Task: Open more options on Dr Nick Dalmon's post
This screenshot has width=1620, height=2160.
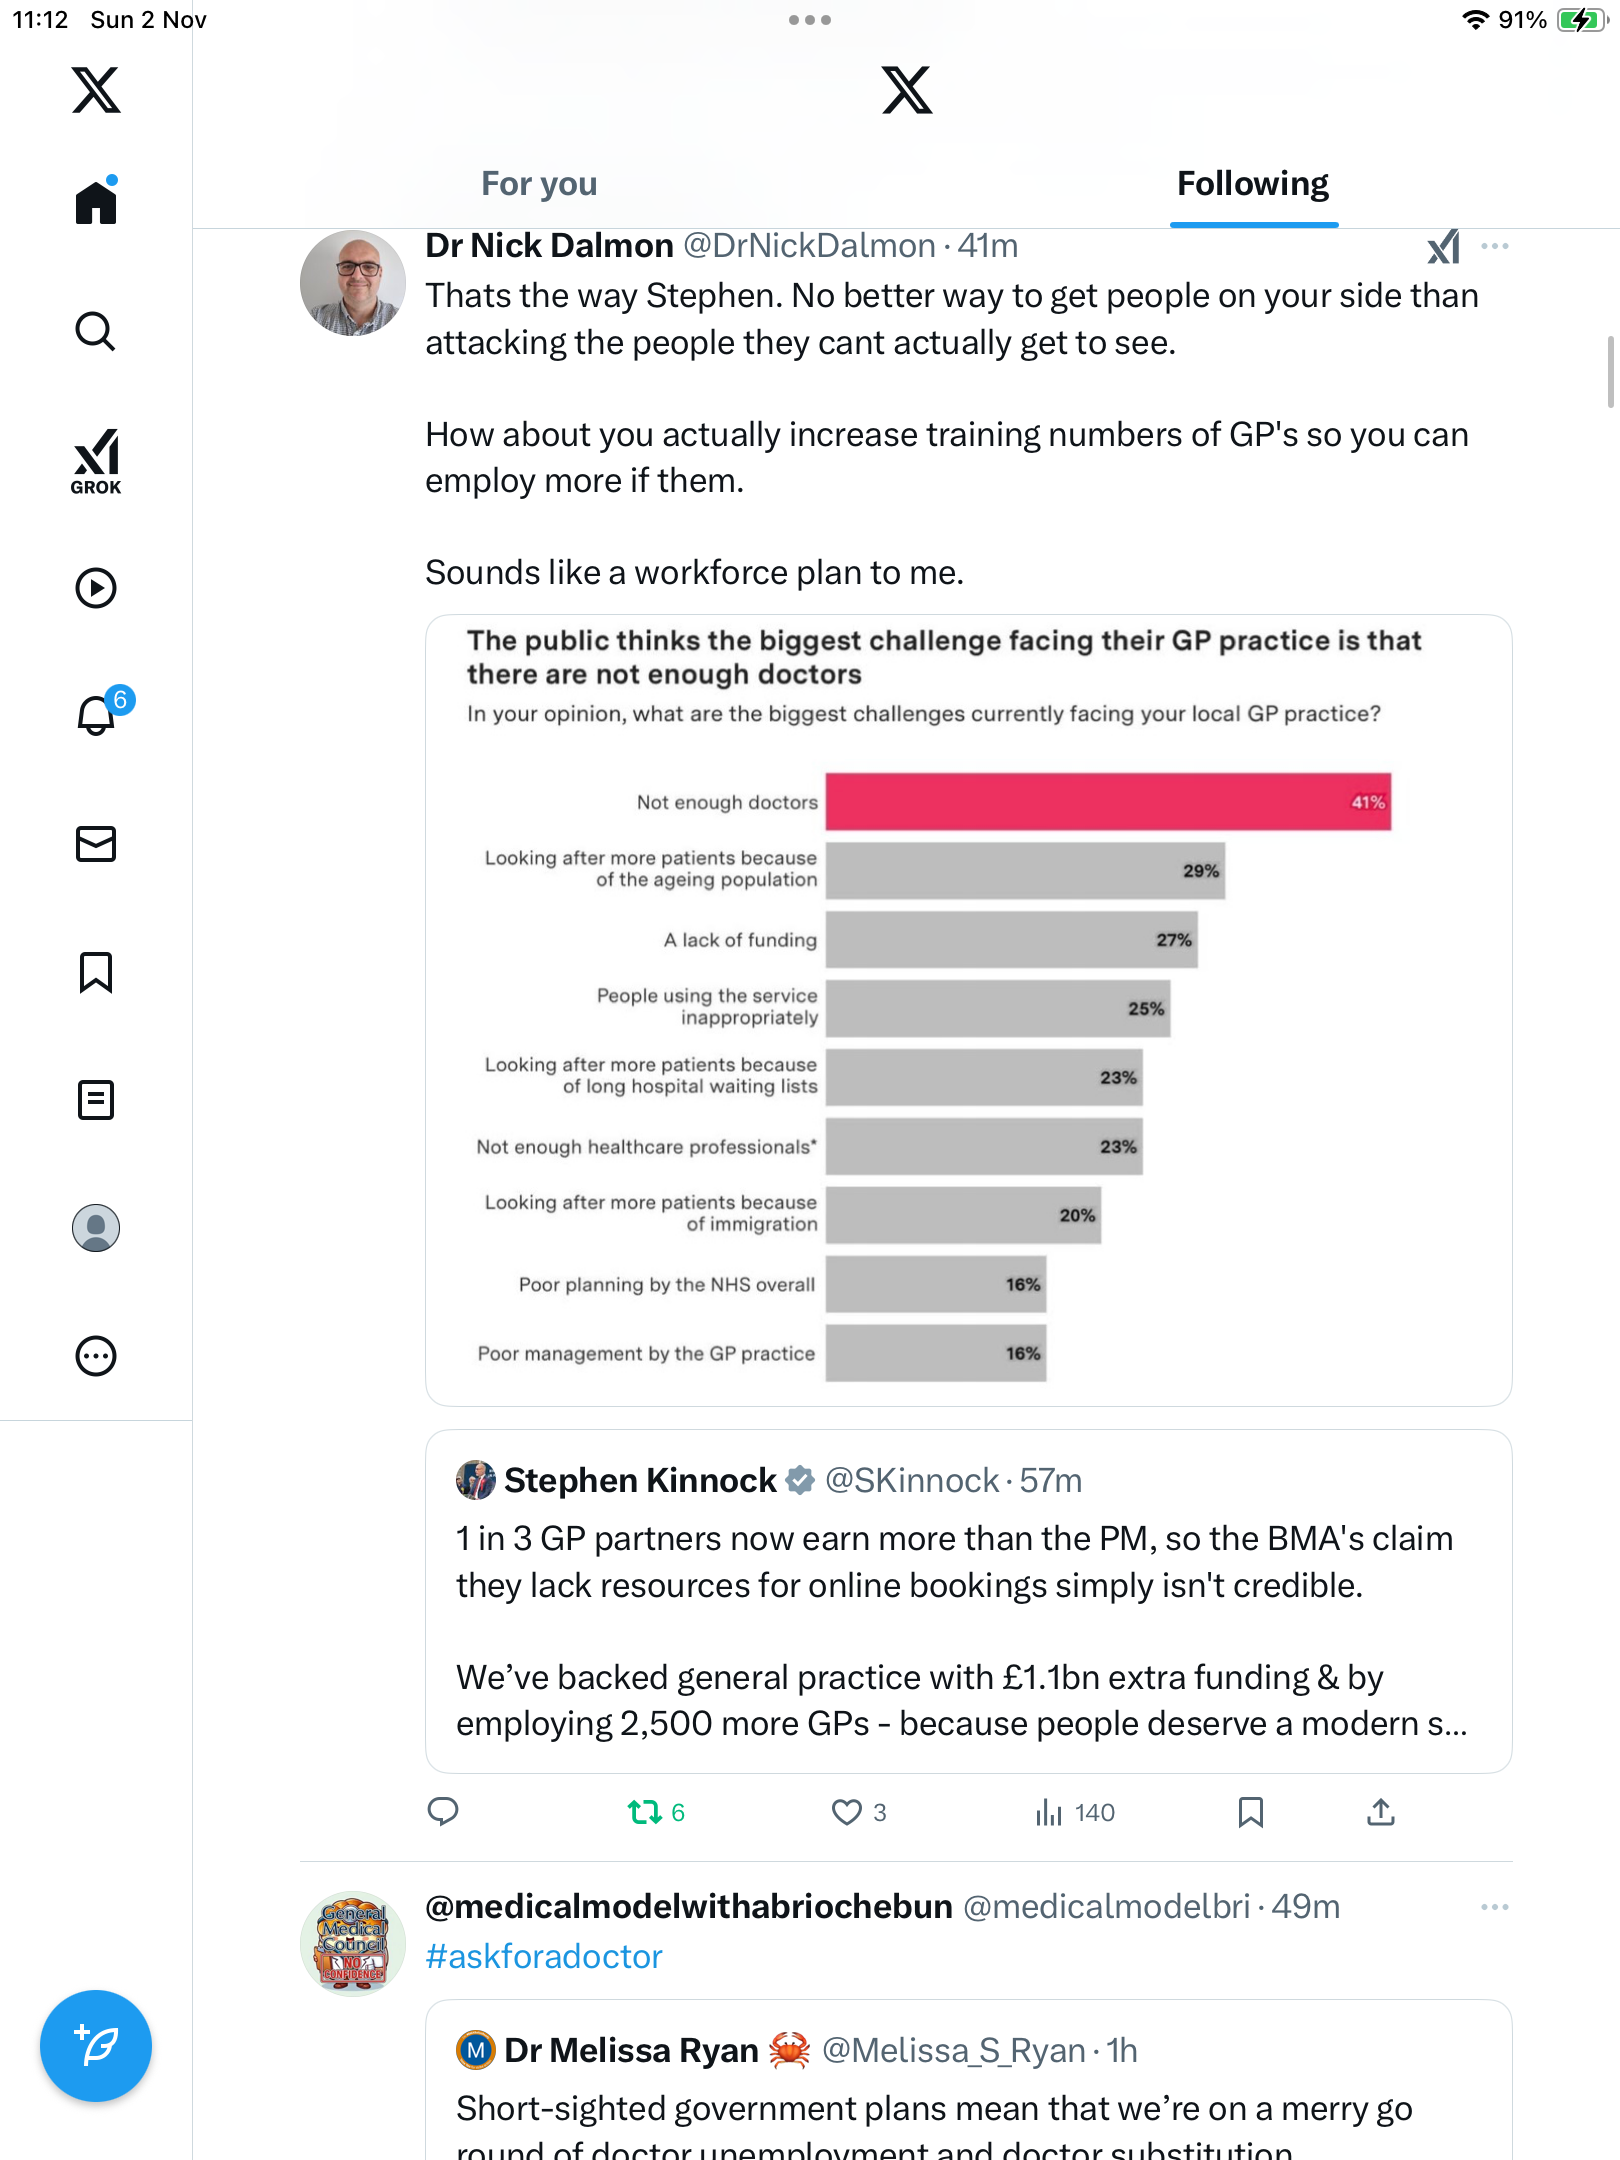Action: (1494, 246)
